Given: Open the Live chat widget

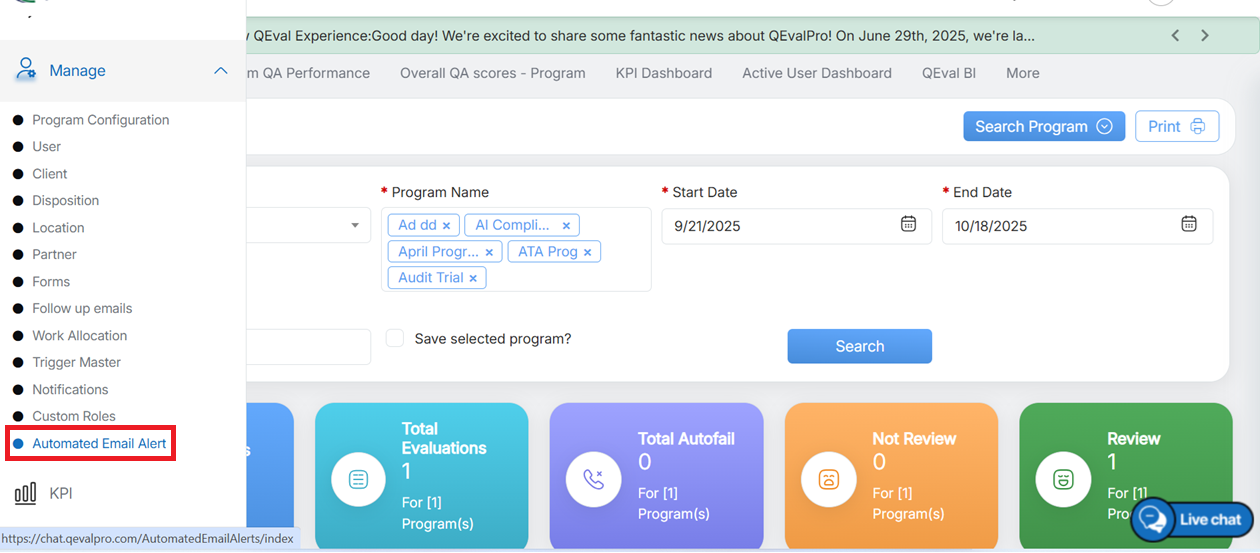Looking at the screenshot, I should [1194, 519].
